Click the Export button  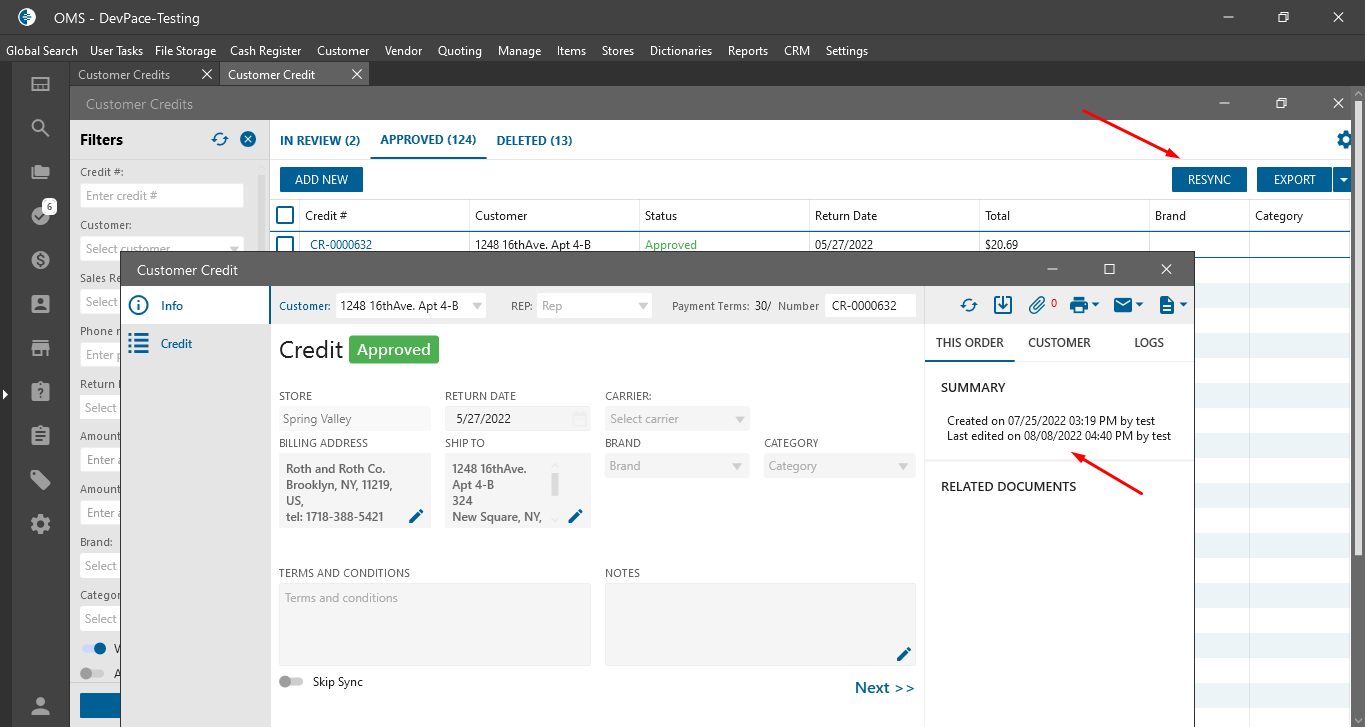(1294, 180)
